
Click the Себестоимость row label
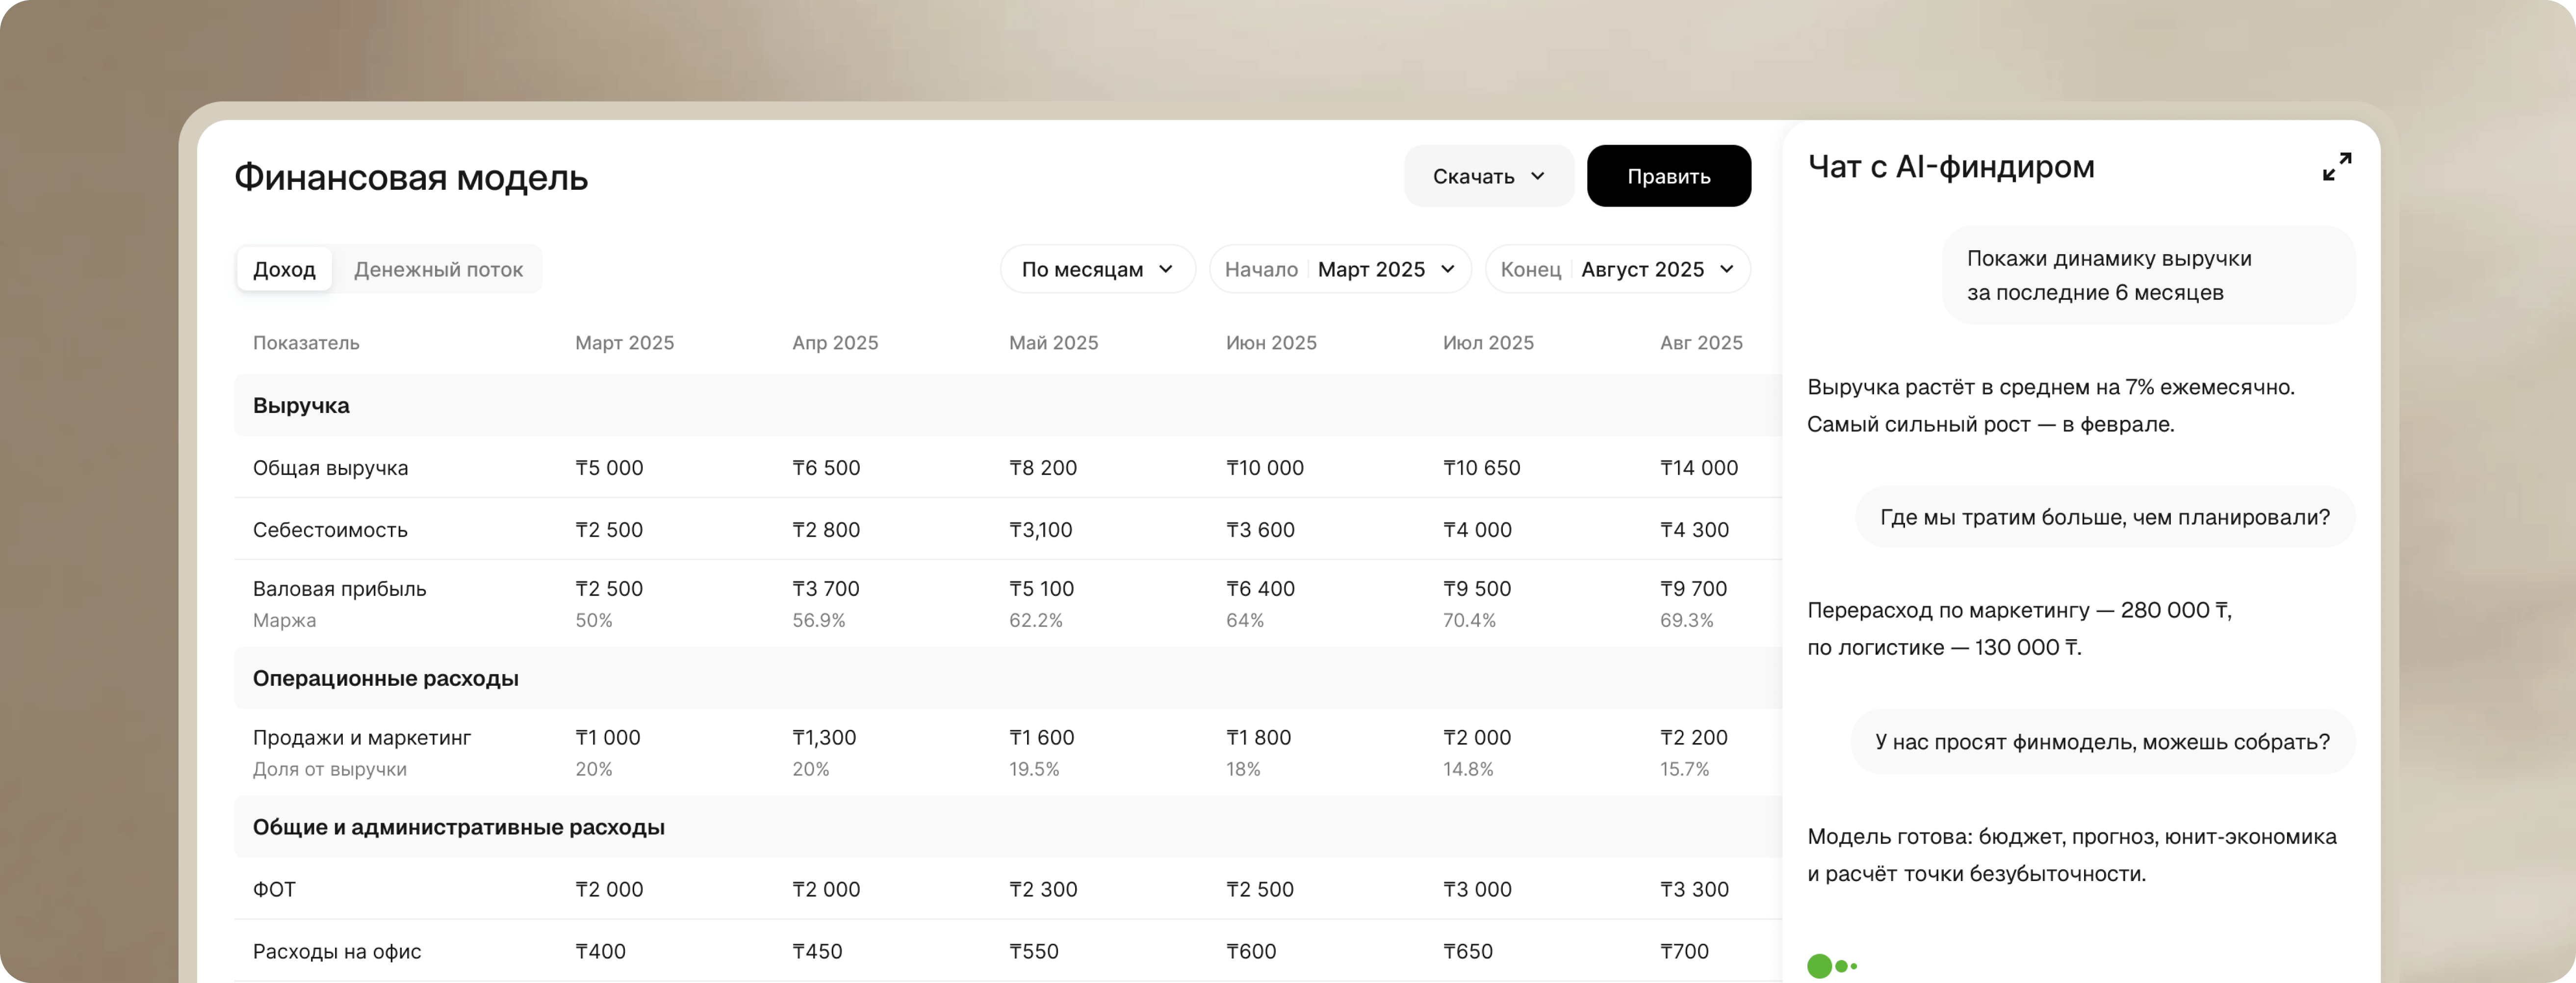pyautogui.click(x=330, y=530)
